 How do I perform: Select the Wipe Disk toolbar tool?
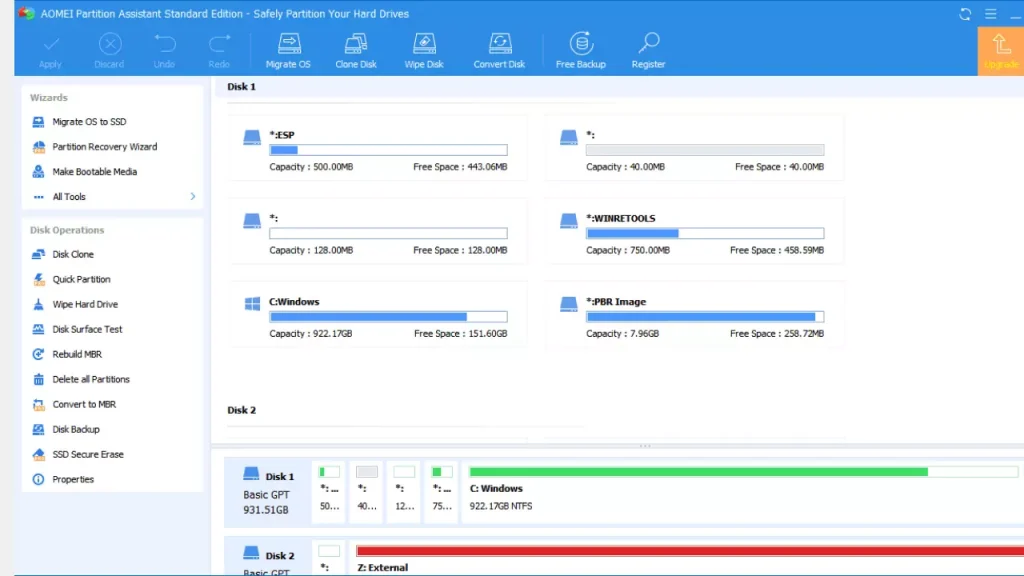tap(424, 50)
